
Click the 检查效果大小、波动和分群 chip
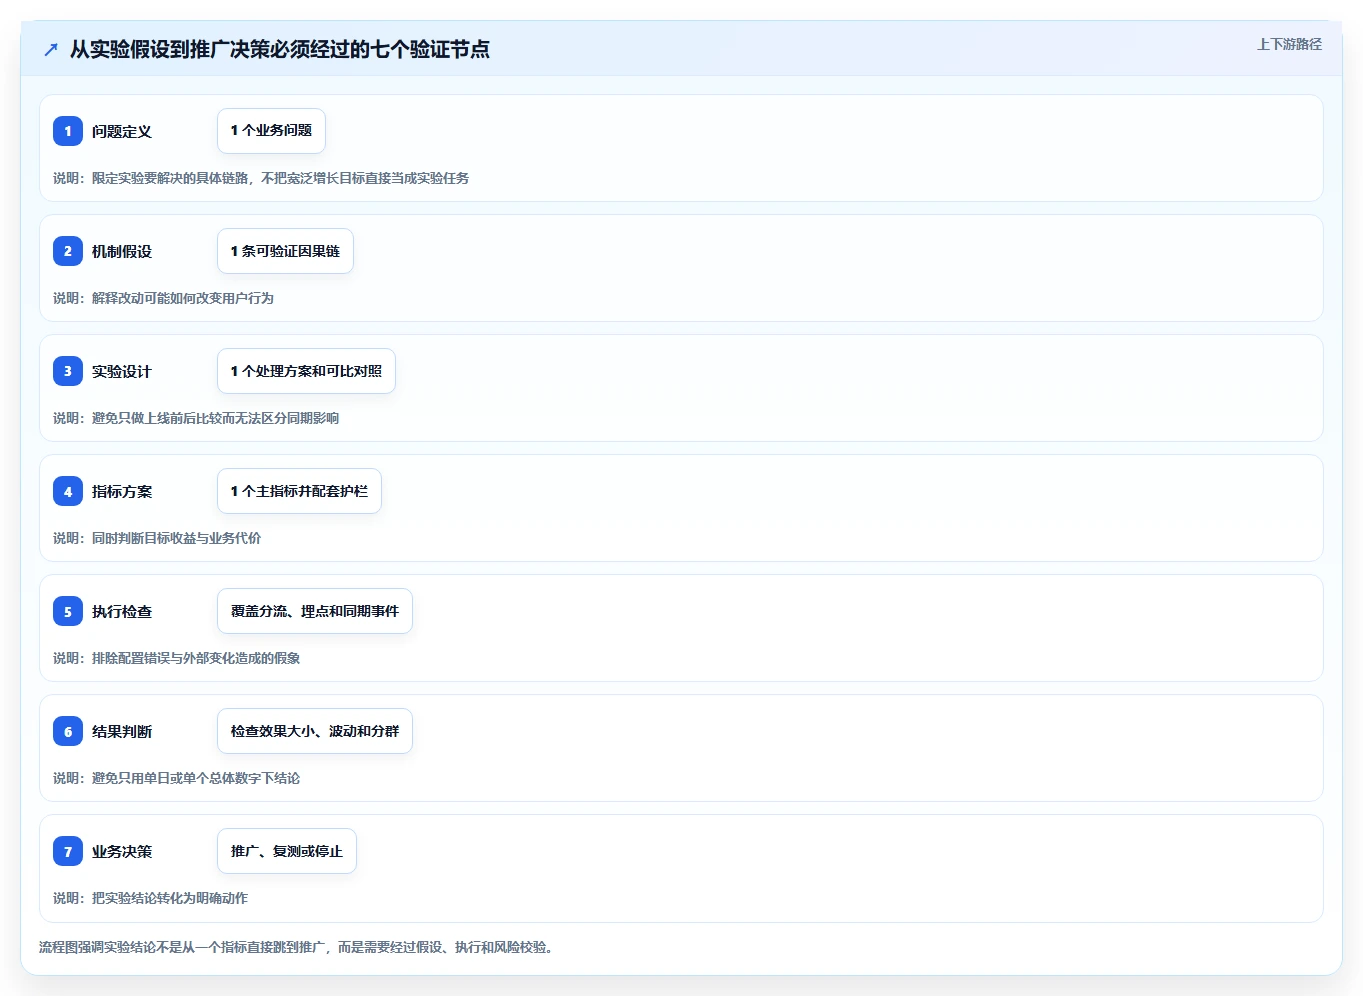click(315, 731)
